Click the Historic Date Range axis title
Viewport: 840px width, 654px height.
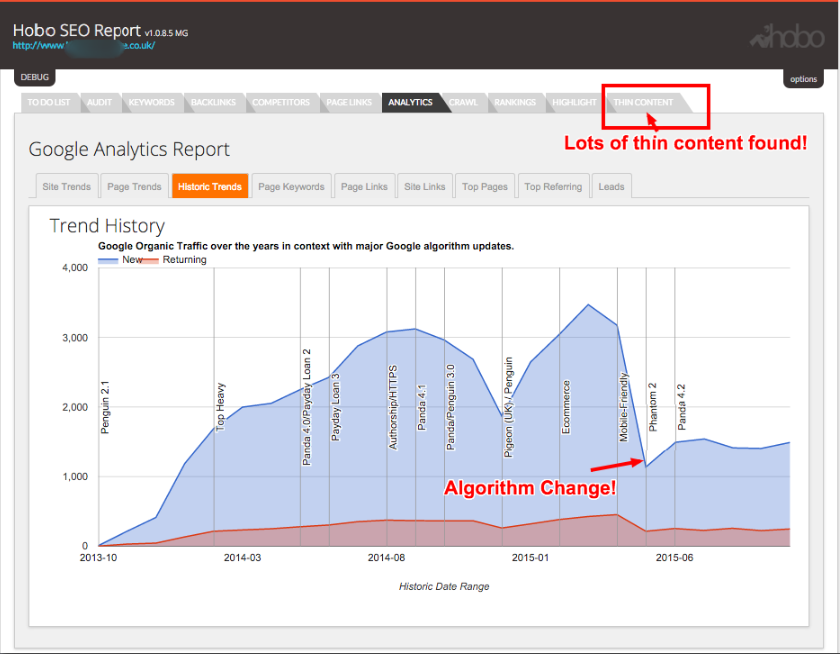tap(444, 587)
